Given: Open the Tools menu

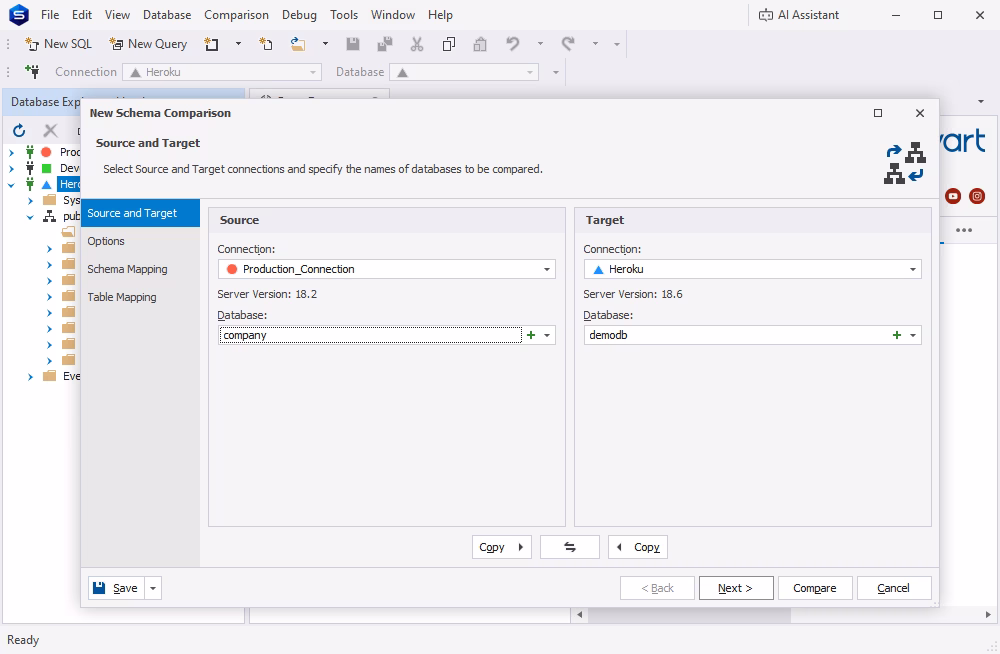Looking at the screenshot, I should click(344, 15).
